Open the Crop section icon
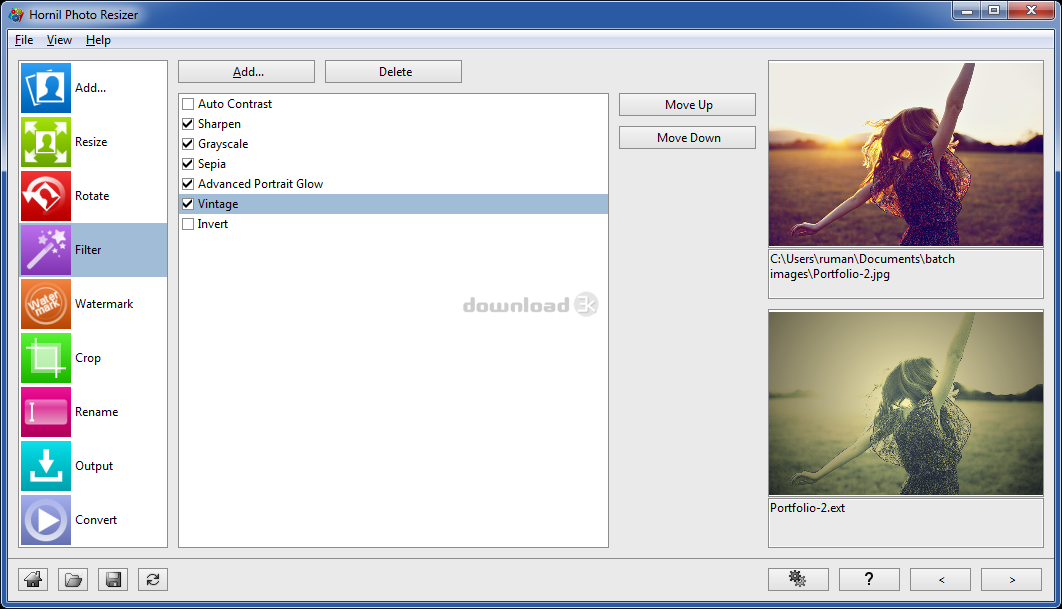The image size is (1062, 609). point(46,358)
